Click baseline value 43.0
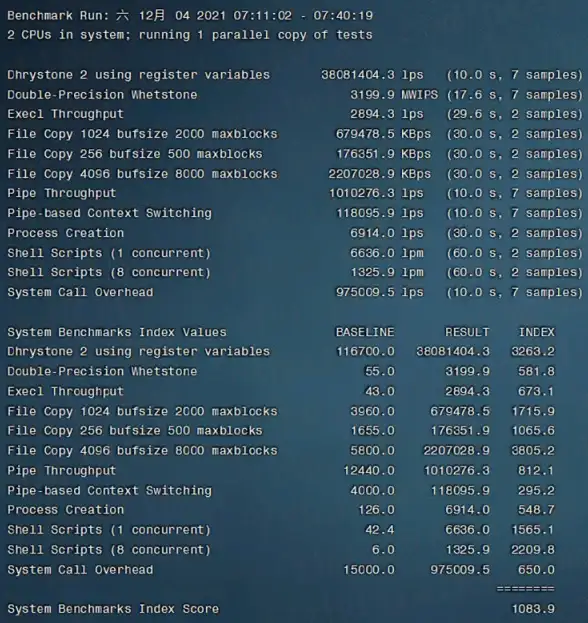Viewport: 588px width, 623px height. (x=380, y=391)
